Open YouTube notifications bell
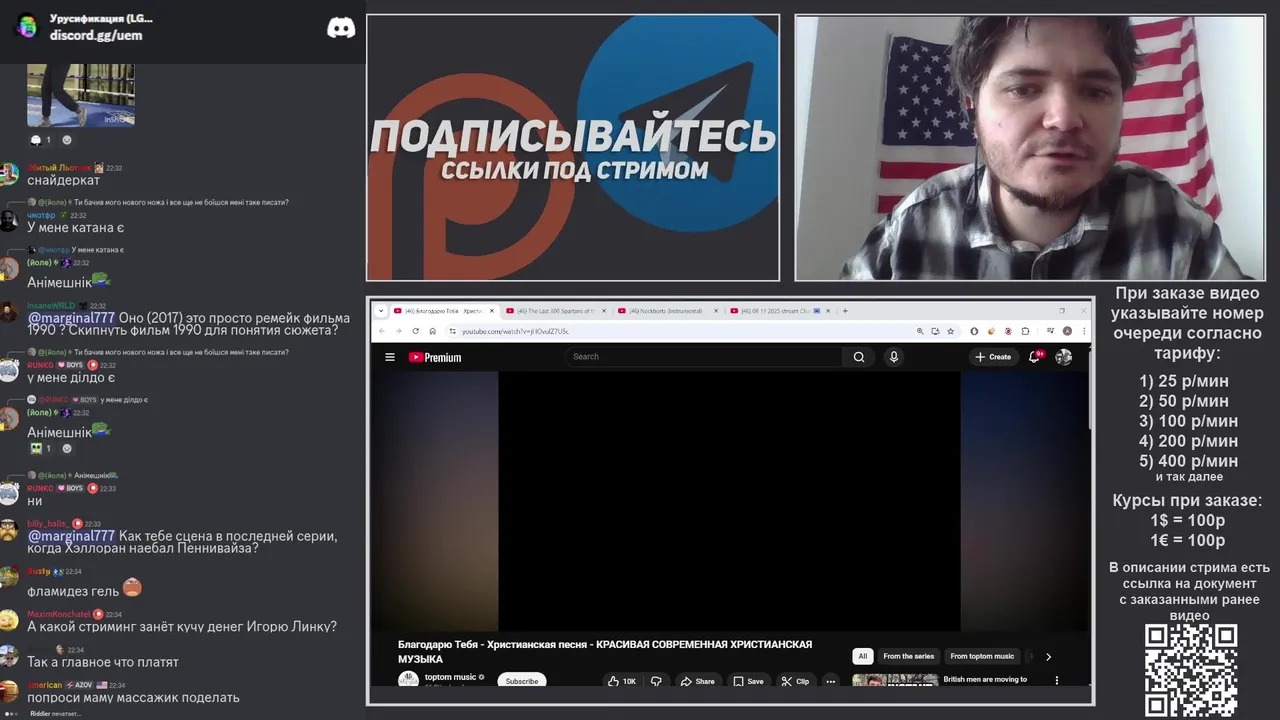This screenshot has height=720, width=1280. 1035,357
